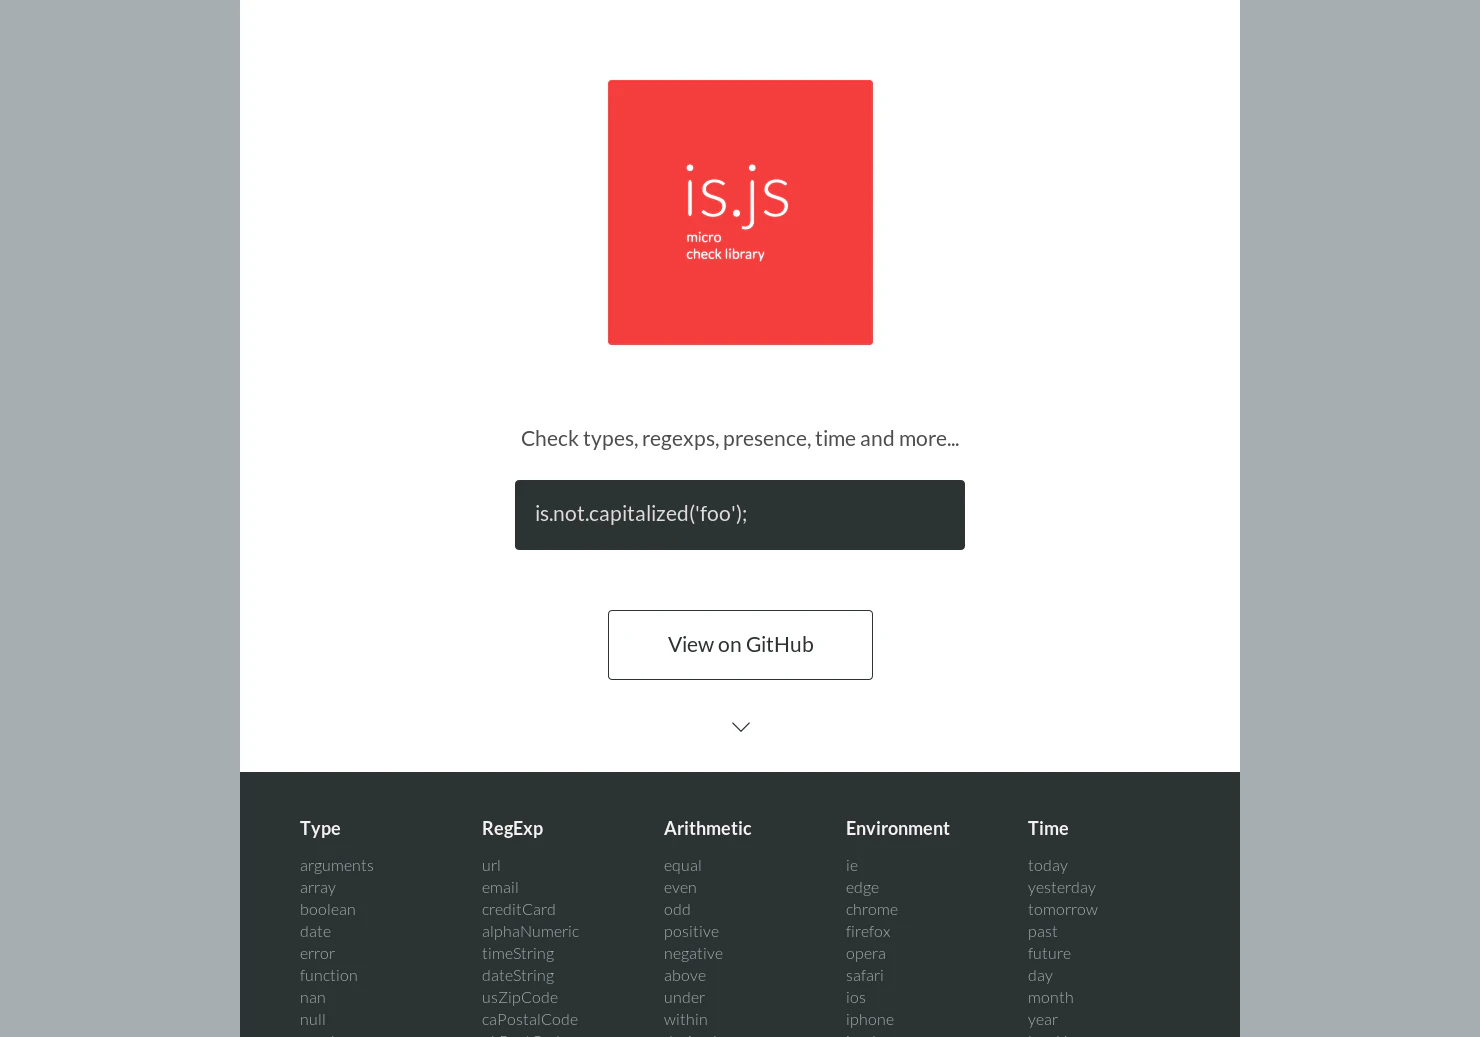Click the is.js red logo image

coord(740,212)
